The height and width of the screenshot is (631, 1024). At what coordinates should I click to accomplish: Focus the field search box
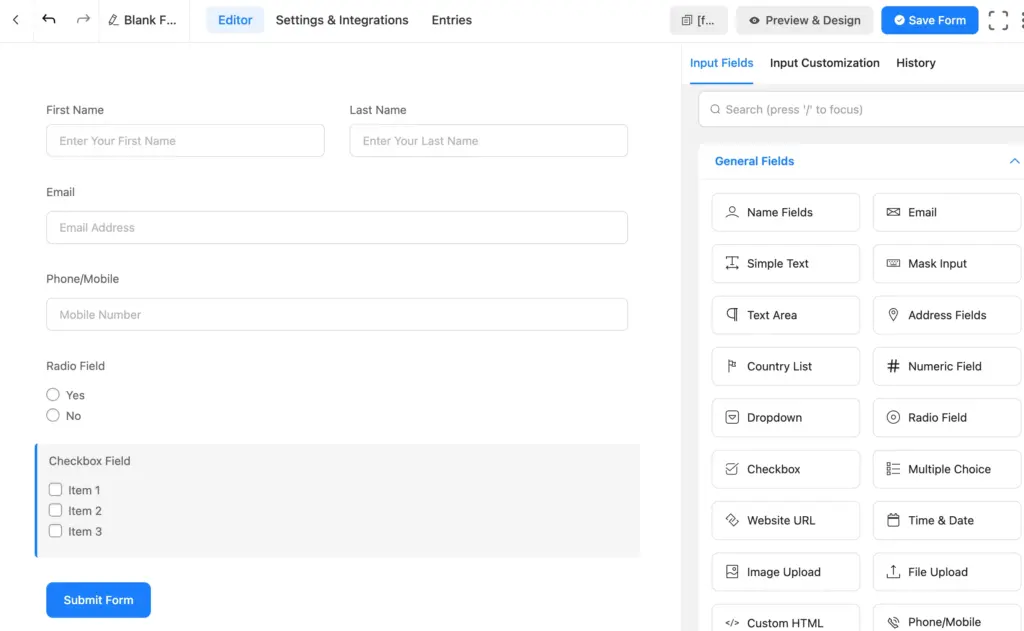tap(860, 109)
